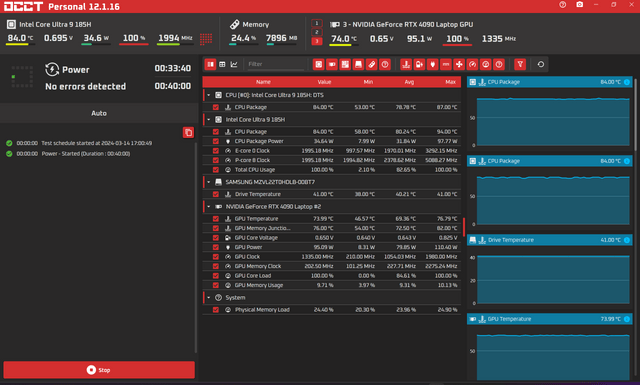Uncheck the CPU Package Power sensor
This screenshot has width=640, height=385.
216,141
